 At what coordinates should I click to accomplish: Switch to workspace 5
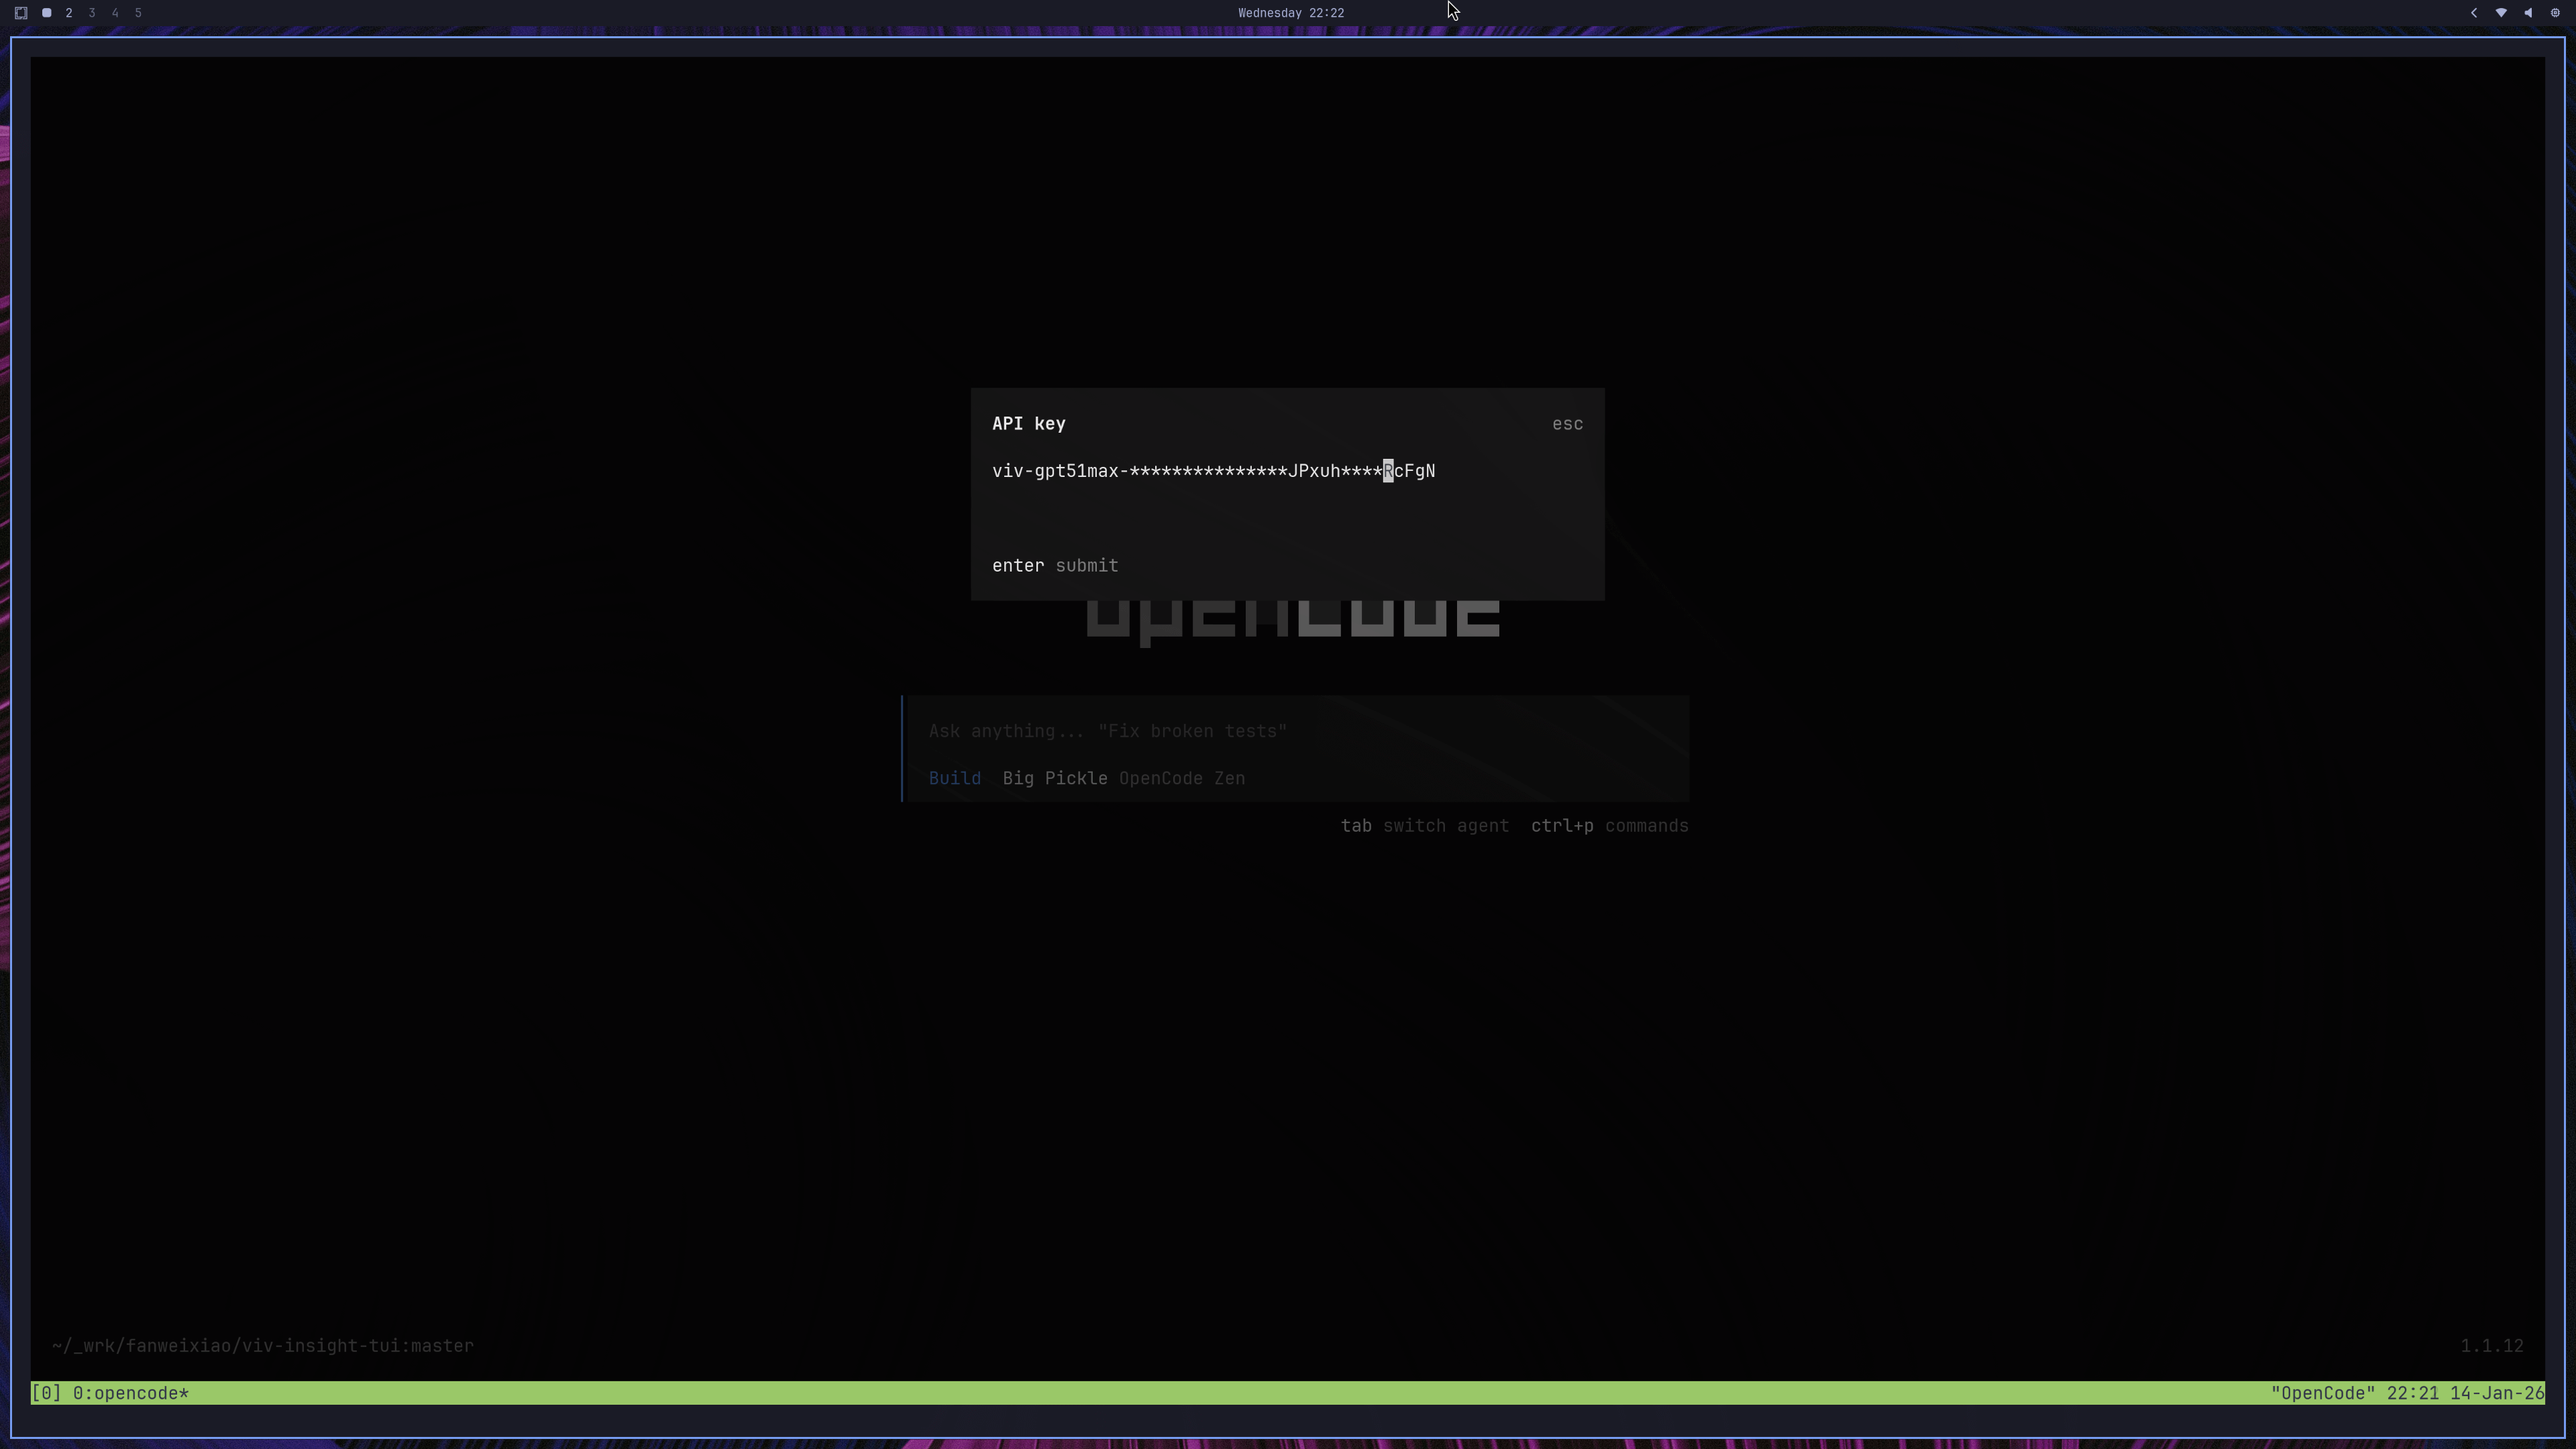pos(138,13)
